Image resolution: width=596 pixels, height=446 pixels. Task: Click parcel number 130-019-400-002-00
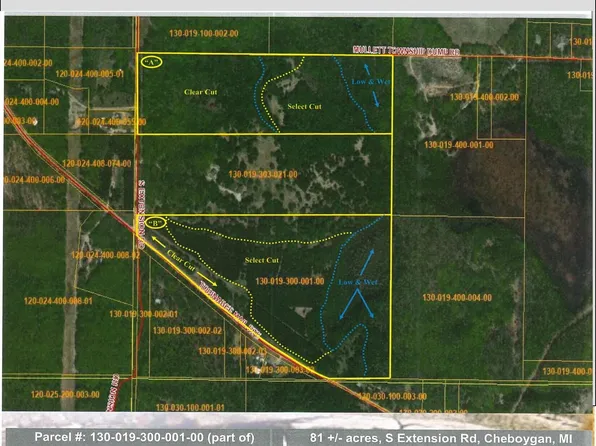(484, 97)
